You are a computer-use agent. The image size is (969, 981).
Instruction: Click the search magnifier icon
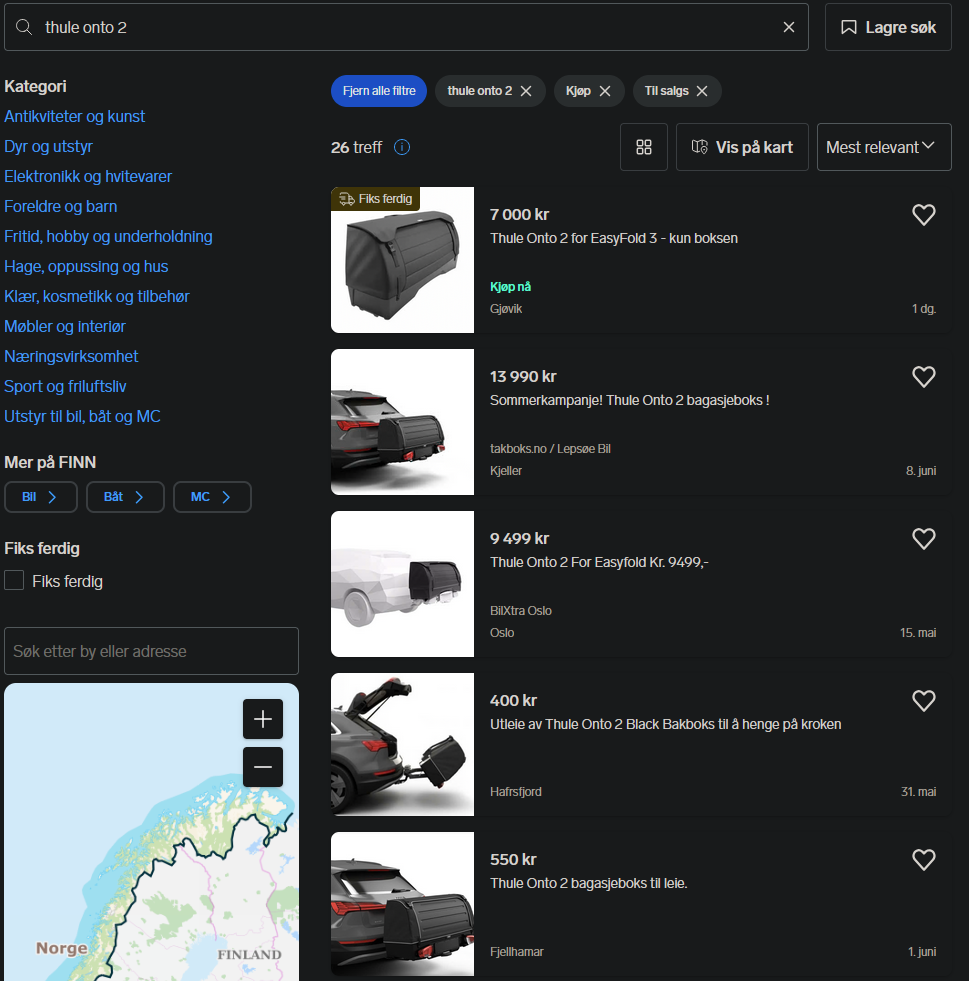pyautogui.click(x=24, y=28)
